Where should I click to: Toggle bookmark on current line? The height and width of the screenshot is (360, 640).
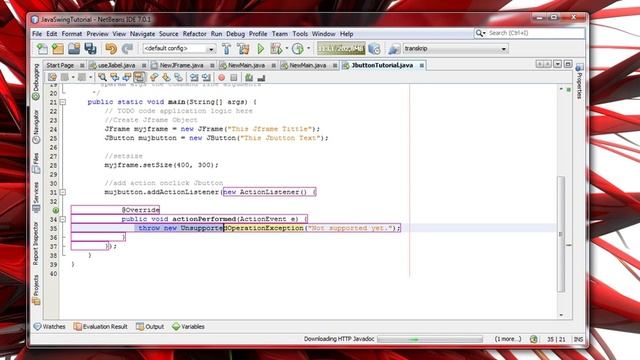pyautogui.click(x=178, y=77)
